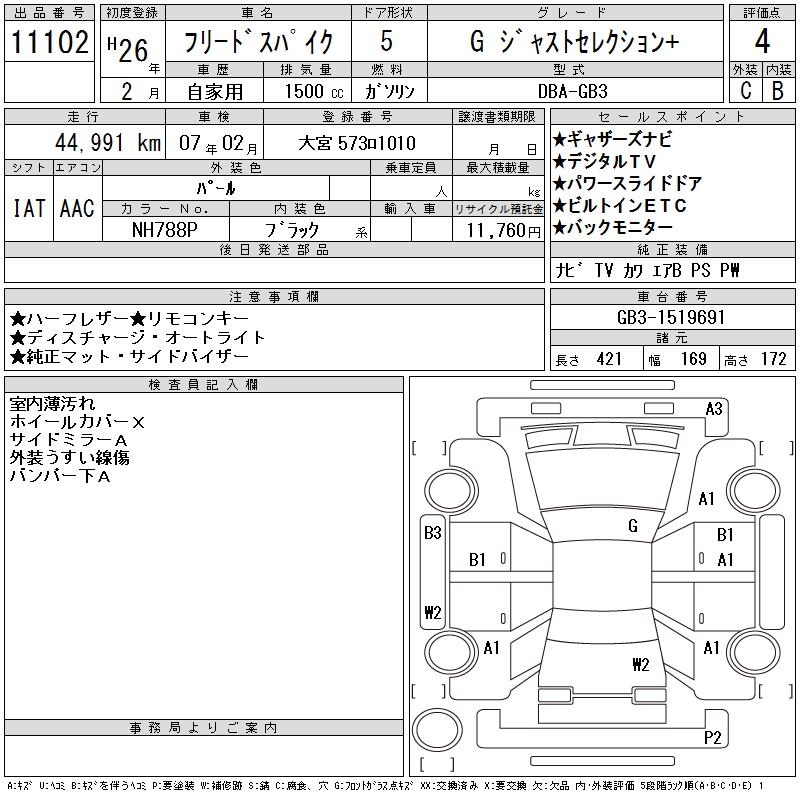Select the G mark on the windshield
This screenshot has height=800, width=800.
(633, 526)
